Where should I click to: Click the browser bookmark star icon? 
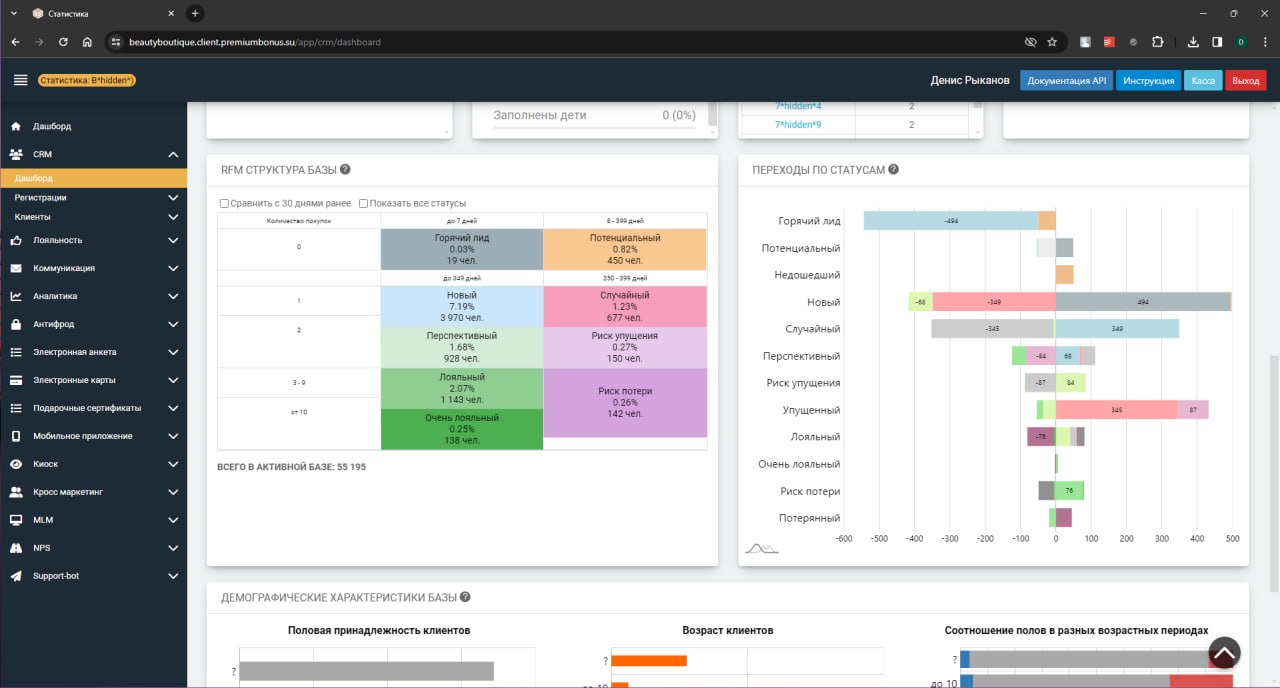[x=1052, y=42]
